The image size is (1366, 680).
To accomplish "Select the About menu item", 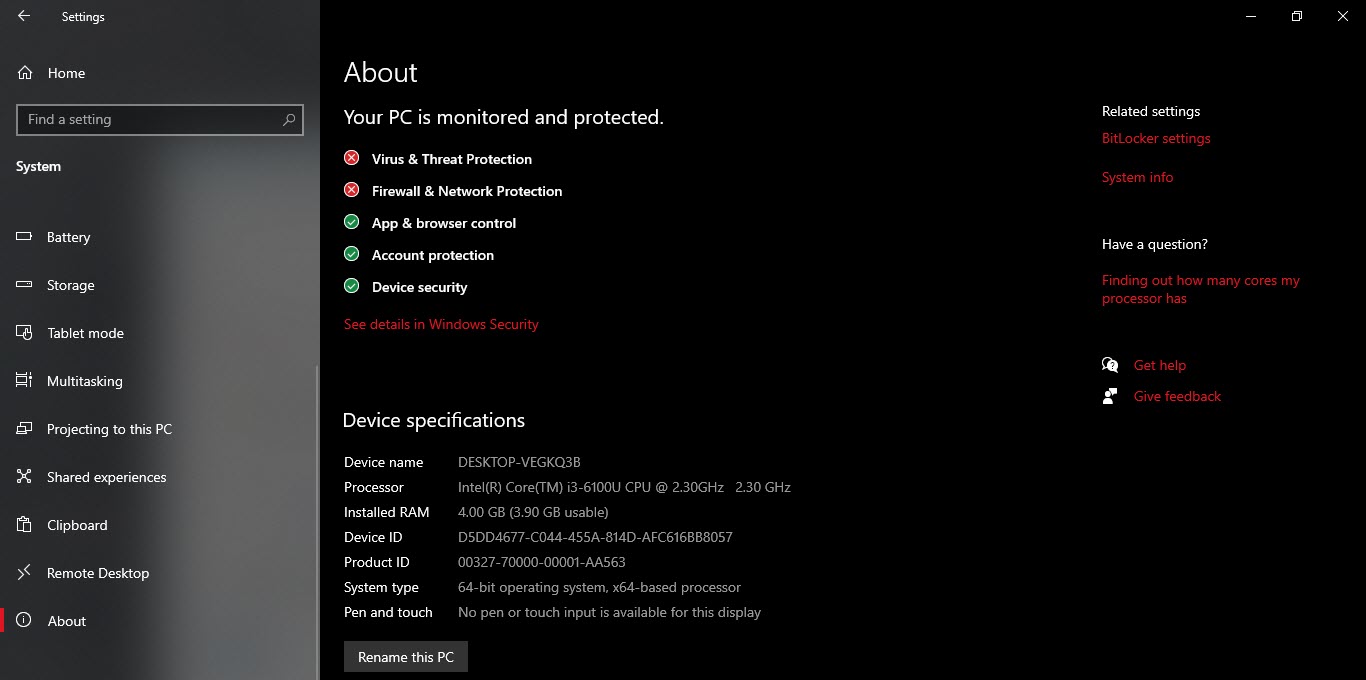I will [66, 621].
